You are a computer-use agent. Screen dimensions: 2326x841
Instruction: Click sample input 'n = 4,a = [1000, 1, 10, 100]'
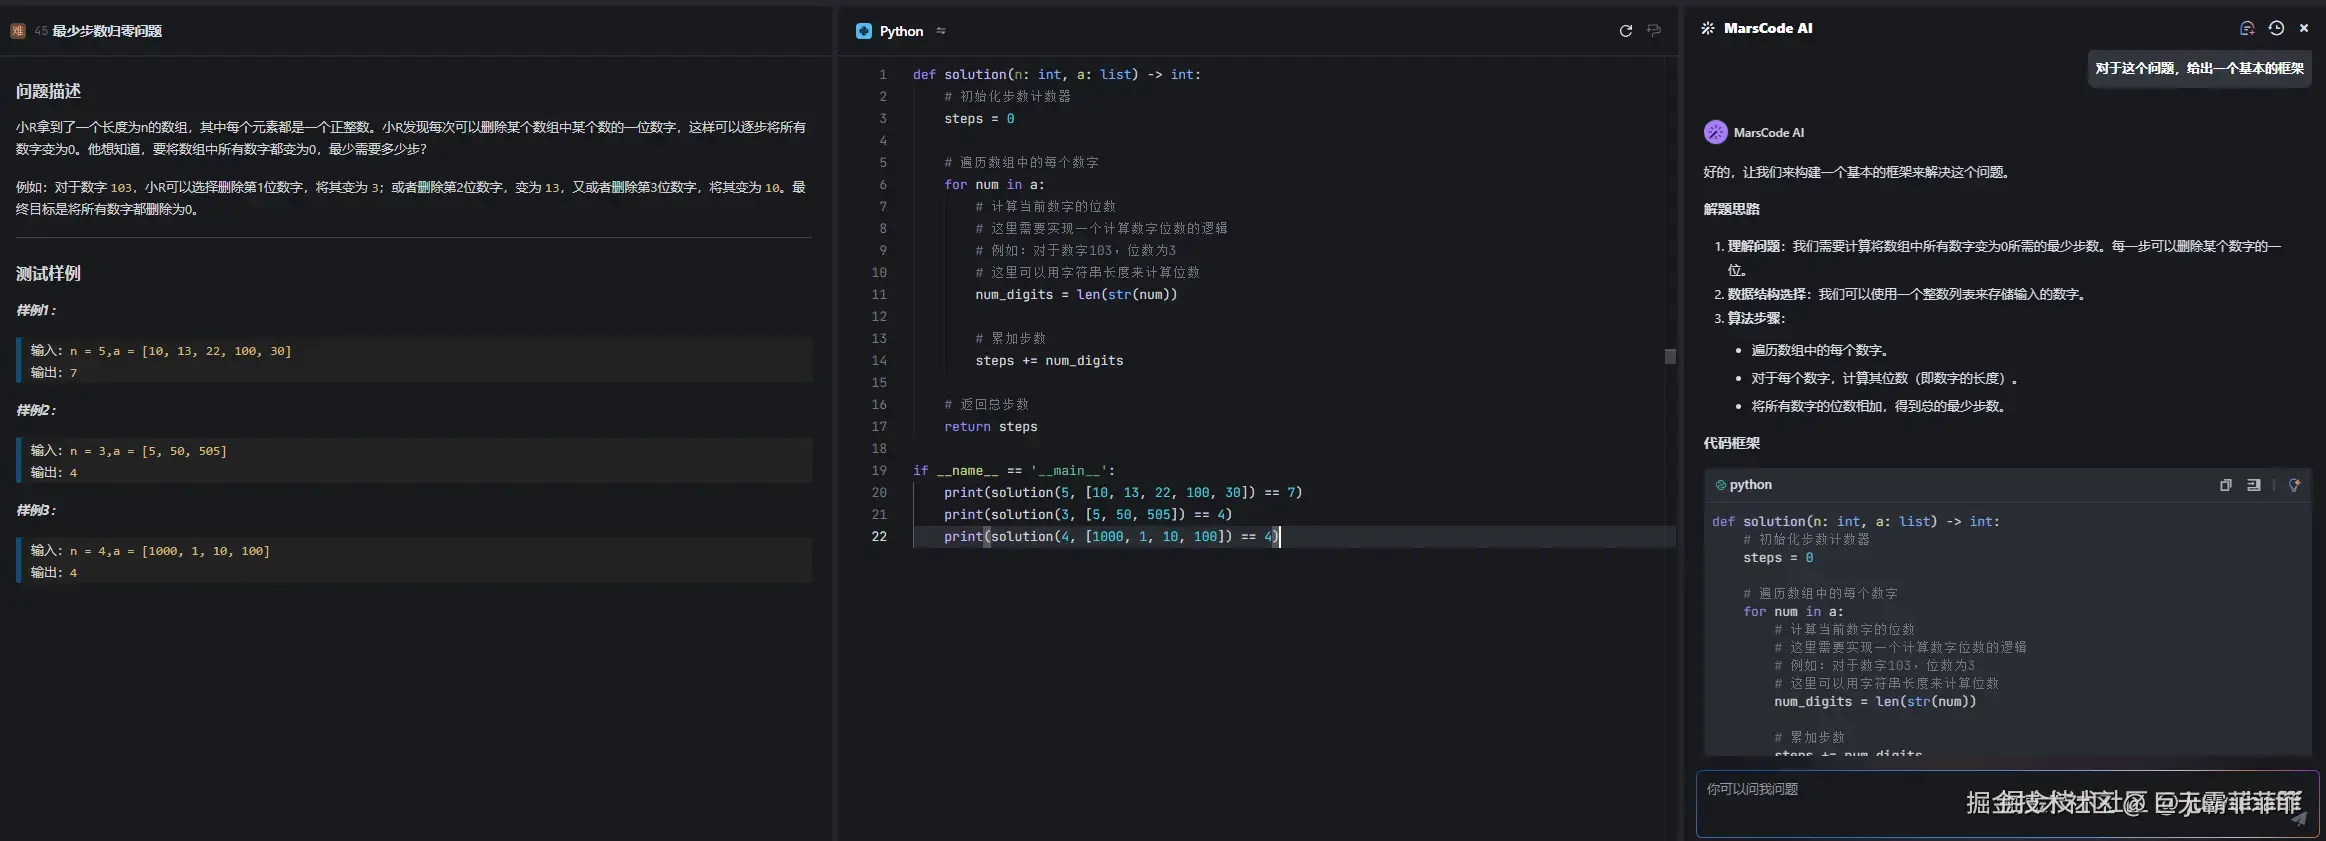point(169,551)
